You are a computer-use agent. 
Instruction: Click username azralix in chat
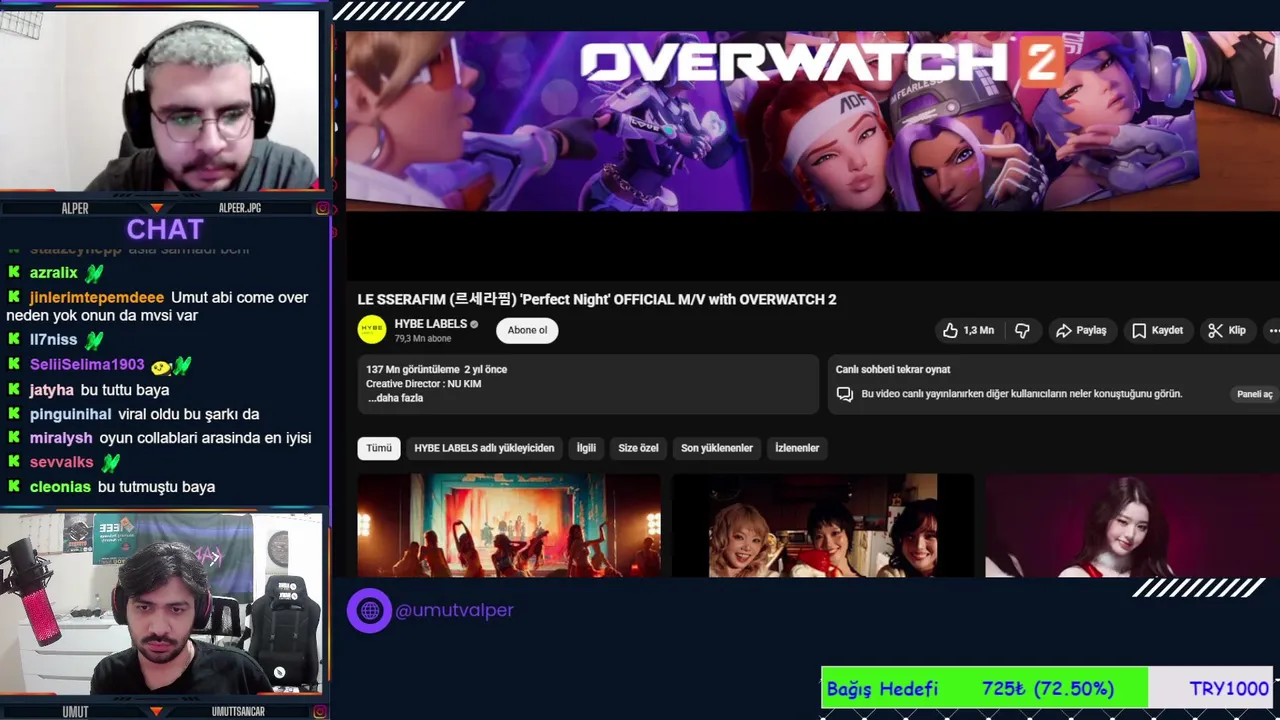pos(54,272)
